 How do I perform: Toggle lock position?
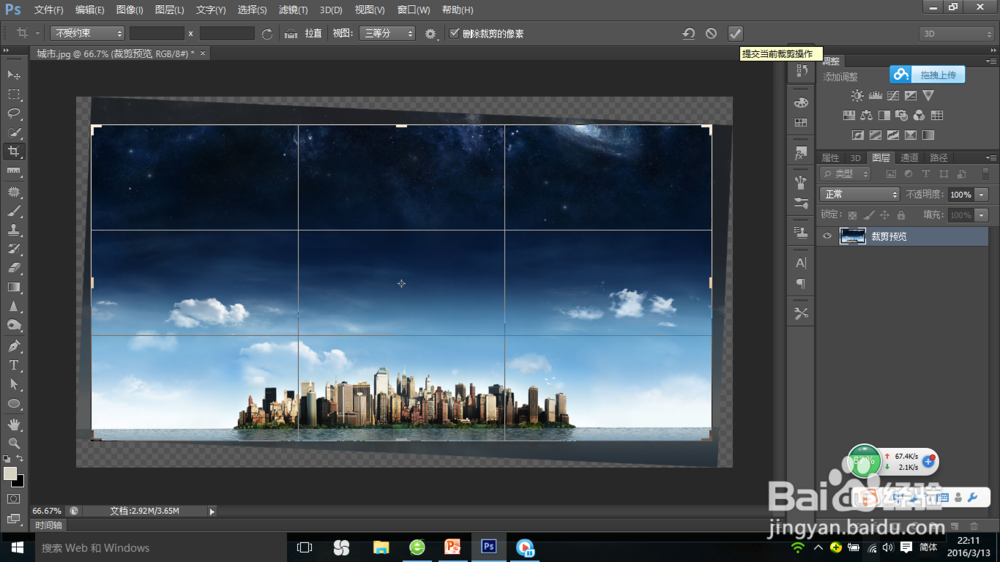coord(885,215)
